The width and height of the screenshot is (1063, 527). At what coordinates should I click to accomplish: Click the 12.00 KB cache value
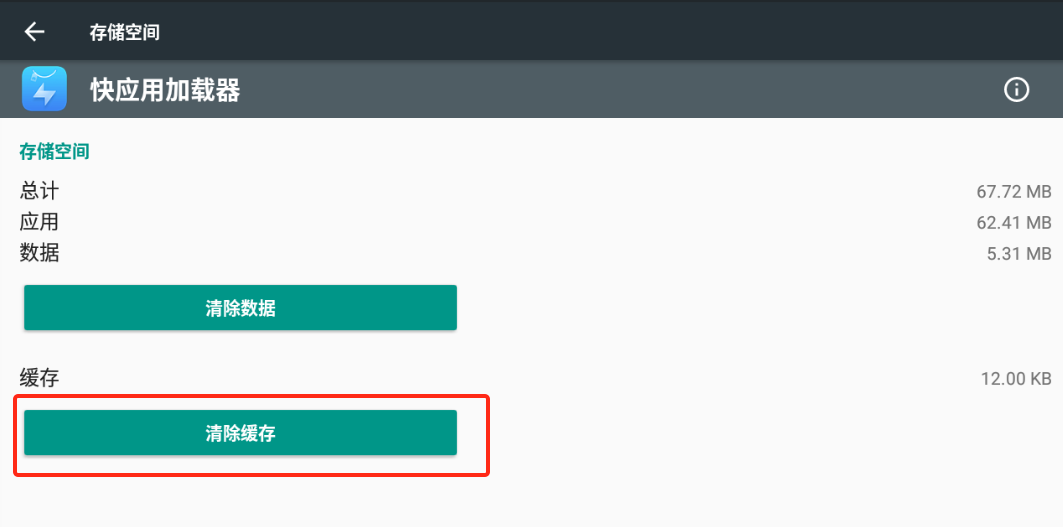tap(1016, 379)
